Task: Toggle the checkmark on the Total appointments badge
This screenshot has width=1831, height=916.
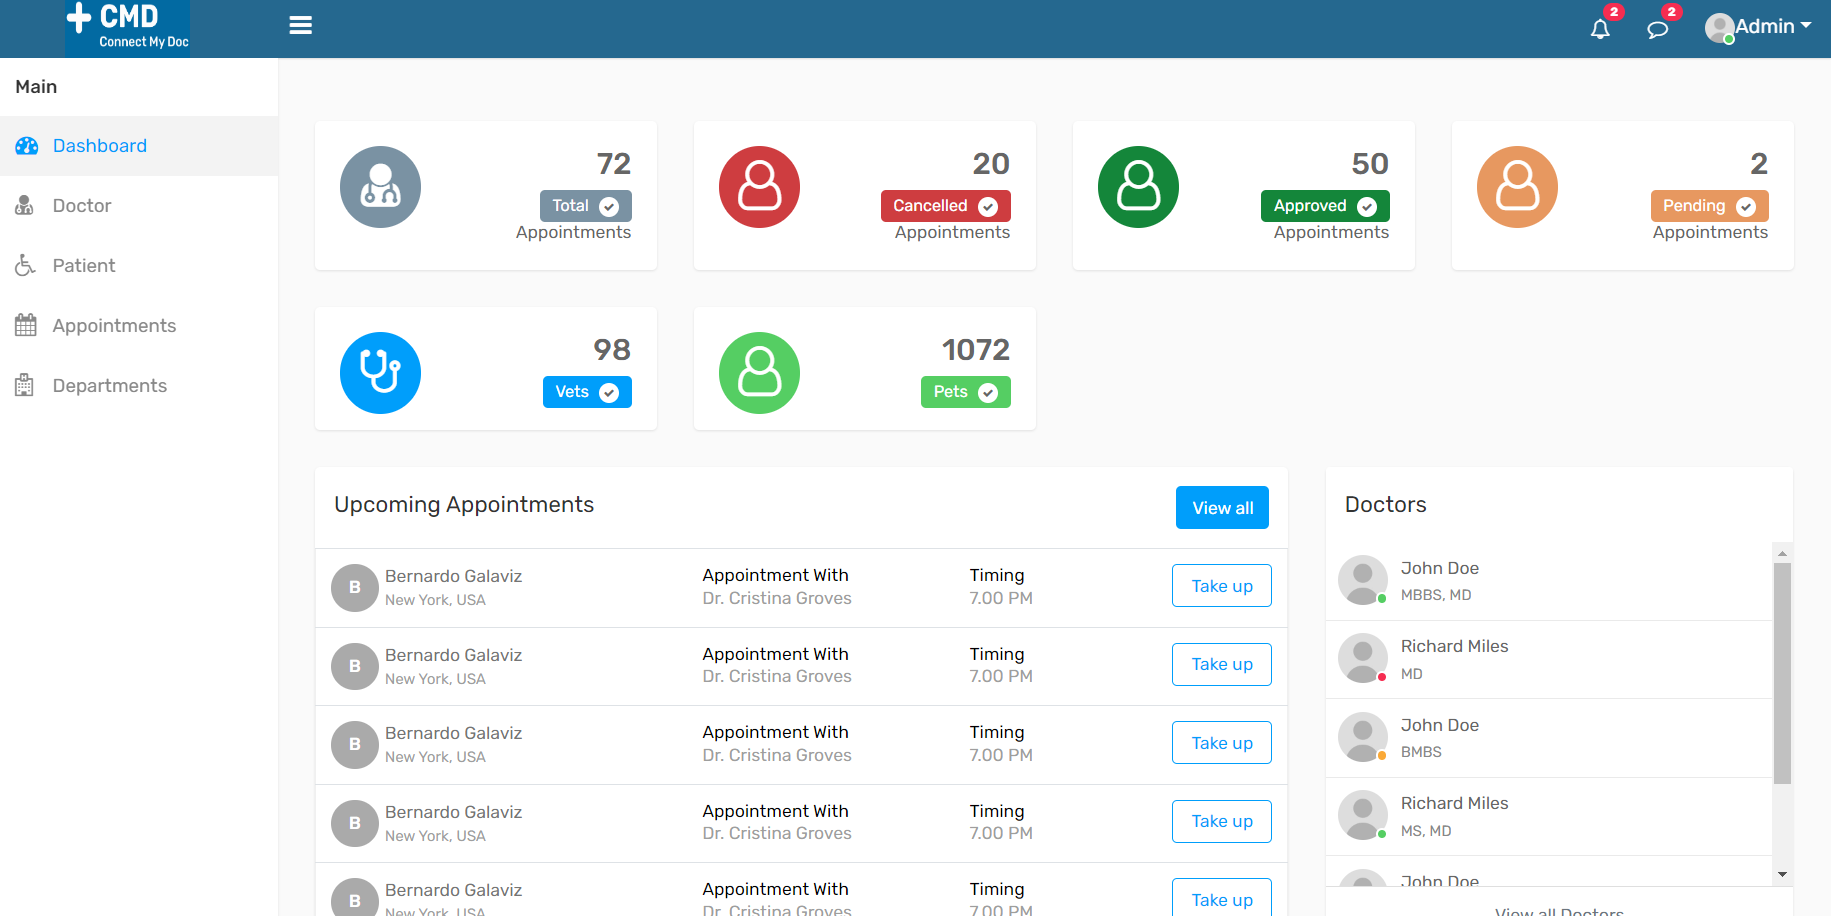Action: (611, 206)
